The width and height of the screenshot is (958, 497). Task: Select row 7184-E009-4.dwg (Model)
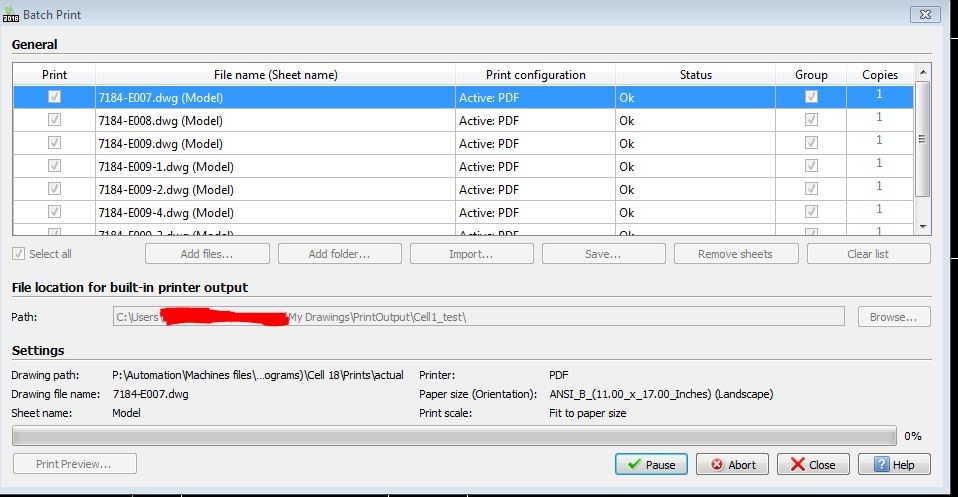click(x=463, y=212)
